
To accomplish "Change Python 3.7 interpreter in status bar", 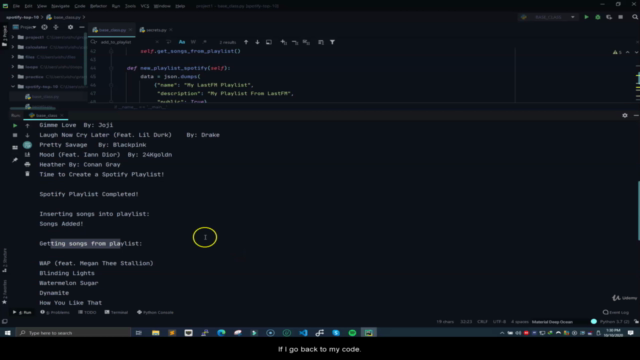I will pos(614,322).
